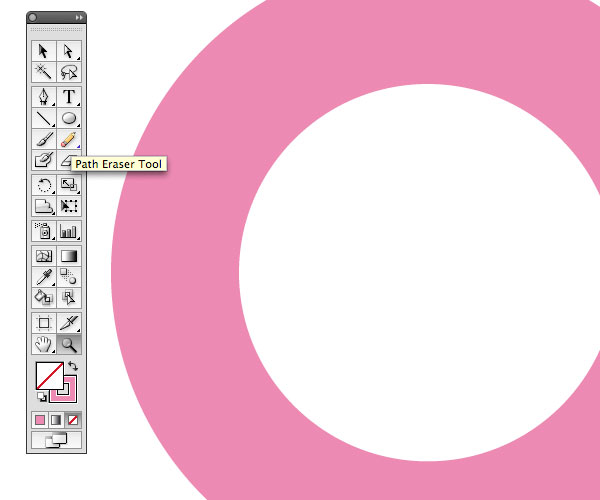
Task: Pick the Lasso tool
Action: click(x=69, y=72)
